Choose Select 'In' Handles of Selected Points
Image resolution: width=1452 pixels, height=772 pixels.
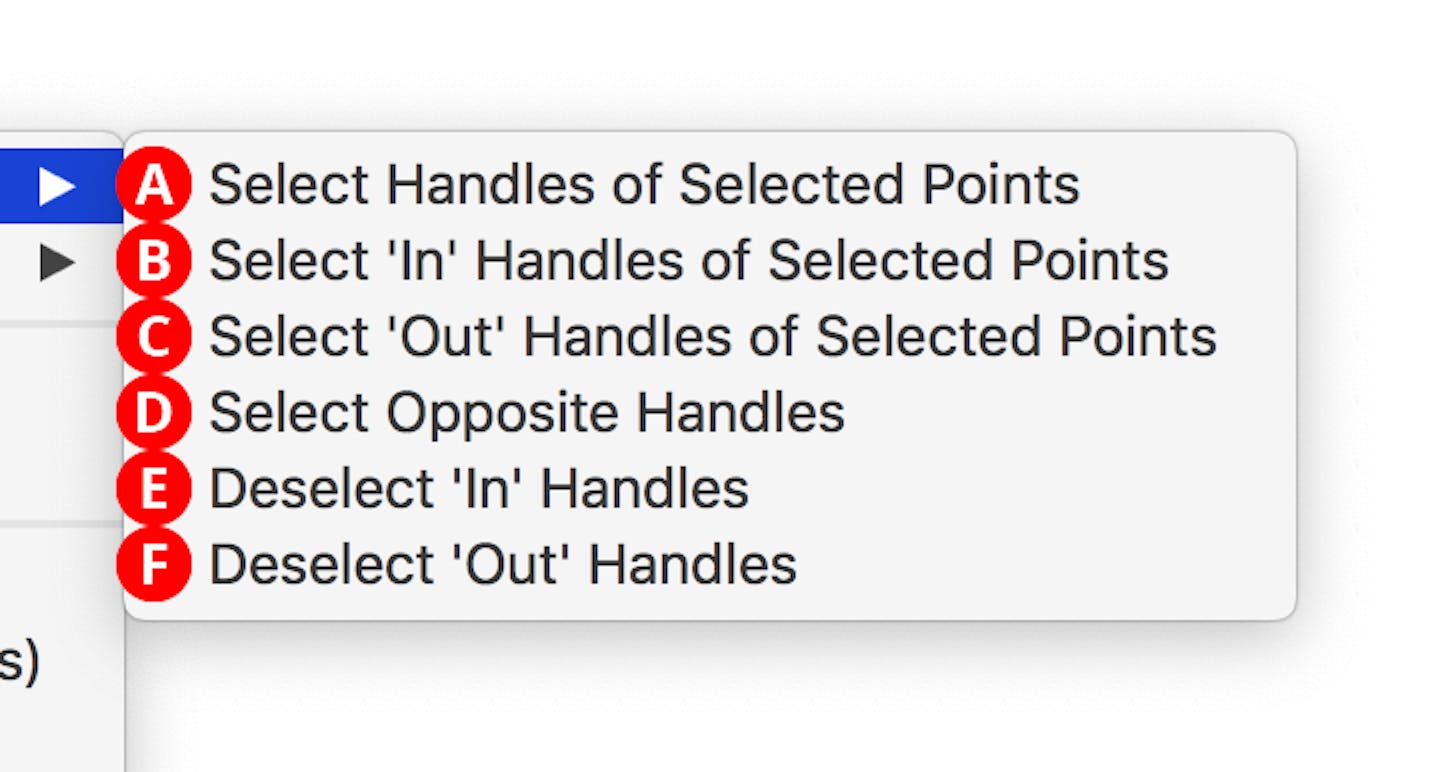[687, 259]
